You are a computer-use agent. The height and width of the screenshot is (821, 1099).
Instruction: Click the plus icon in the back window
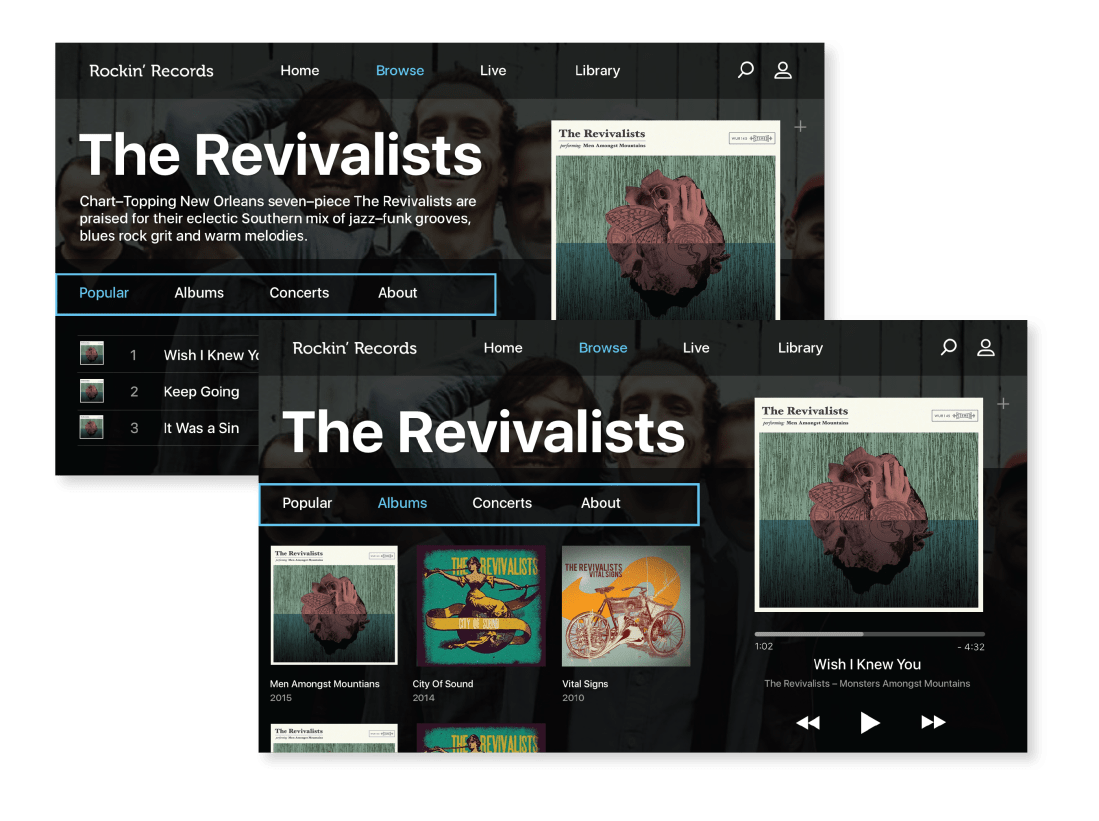coord(800,127)
